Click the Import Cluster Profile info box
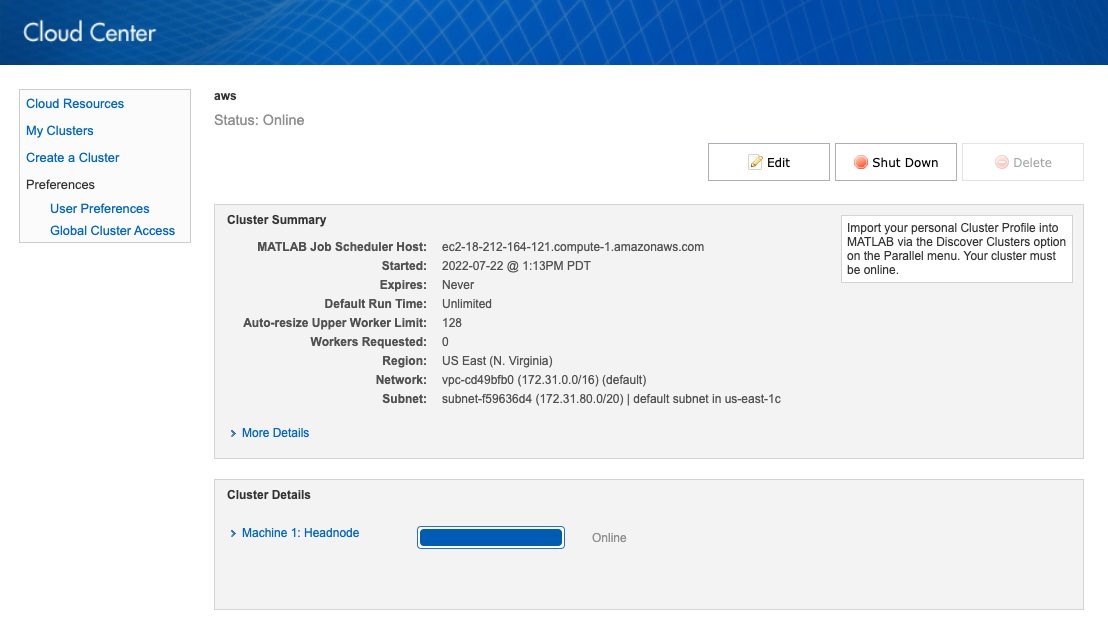The image size is (1108, 631). pyautogui.click(x=957, y=249)
